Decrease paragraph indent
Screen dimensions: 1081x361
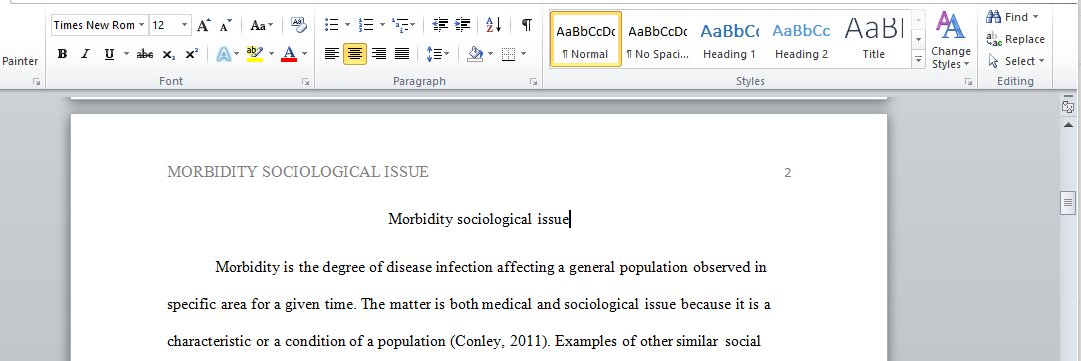pyautogui.click(x=440, y=25)
